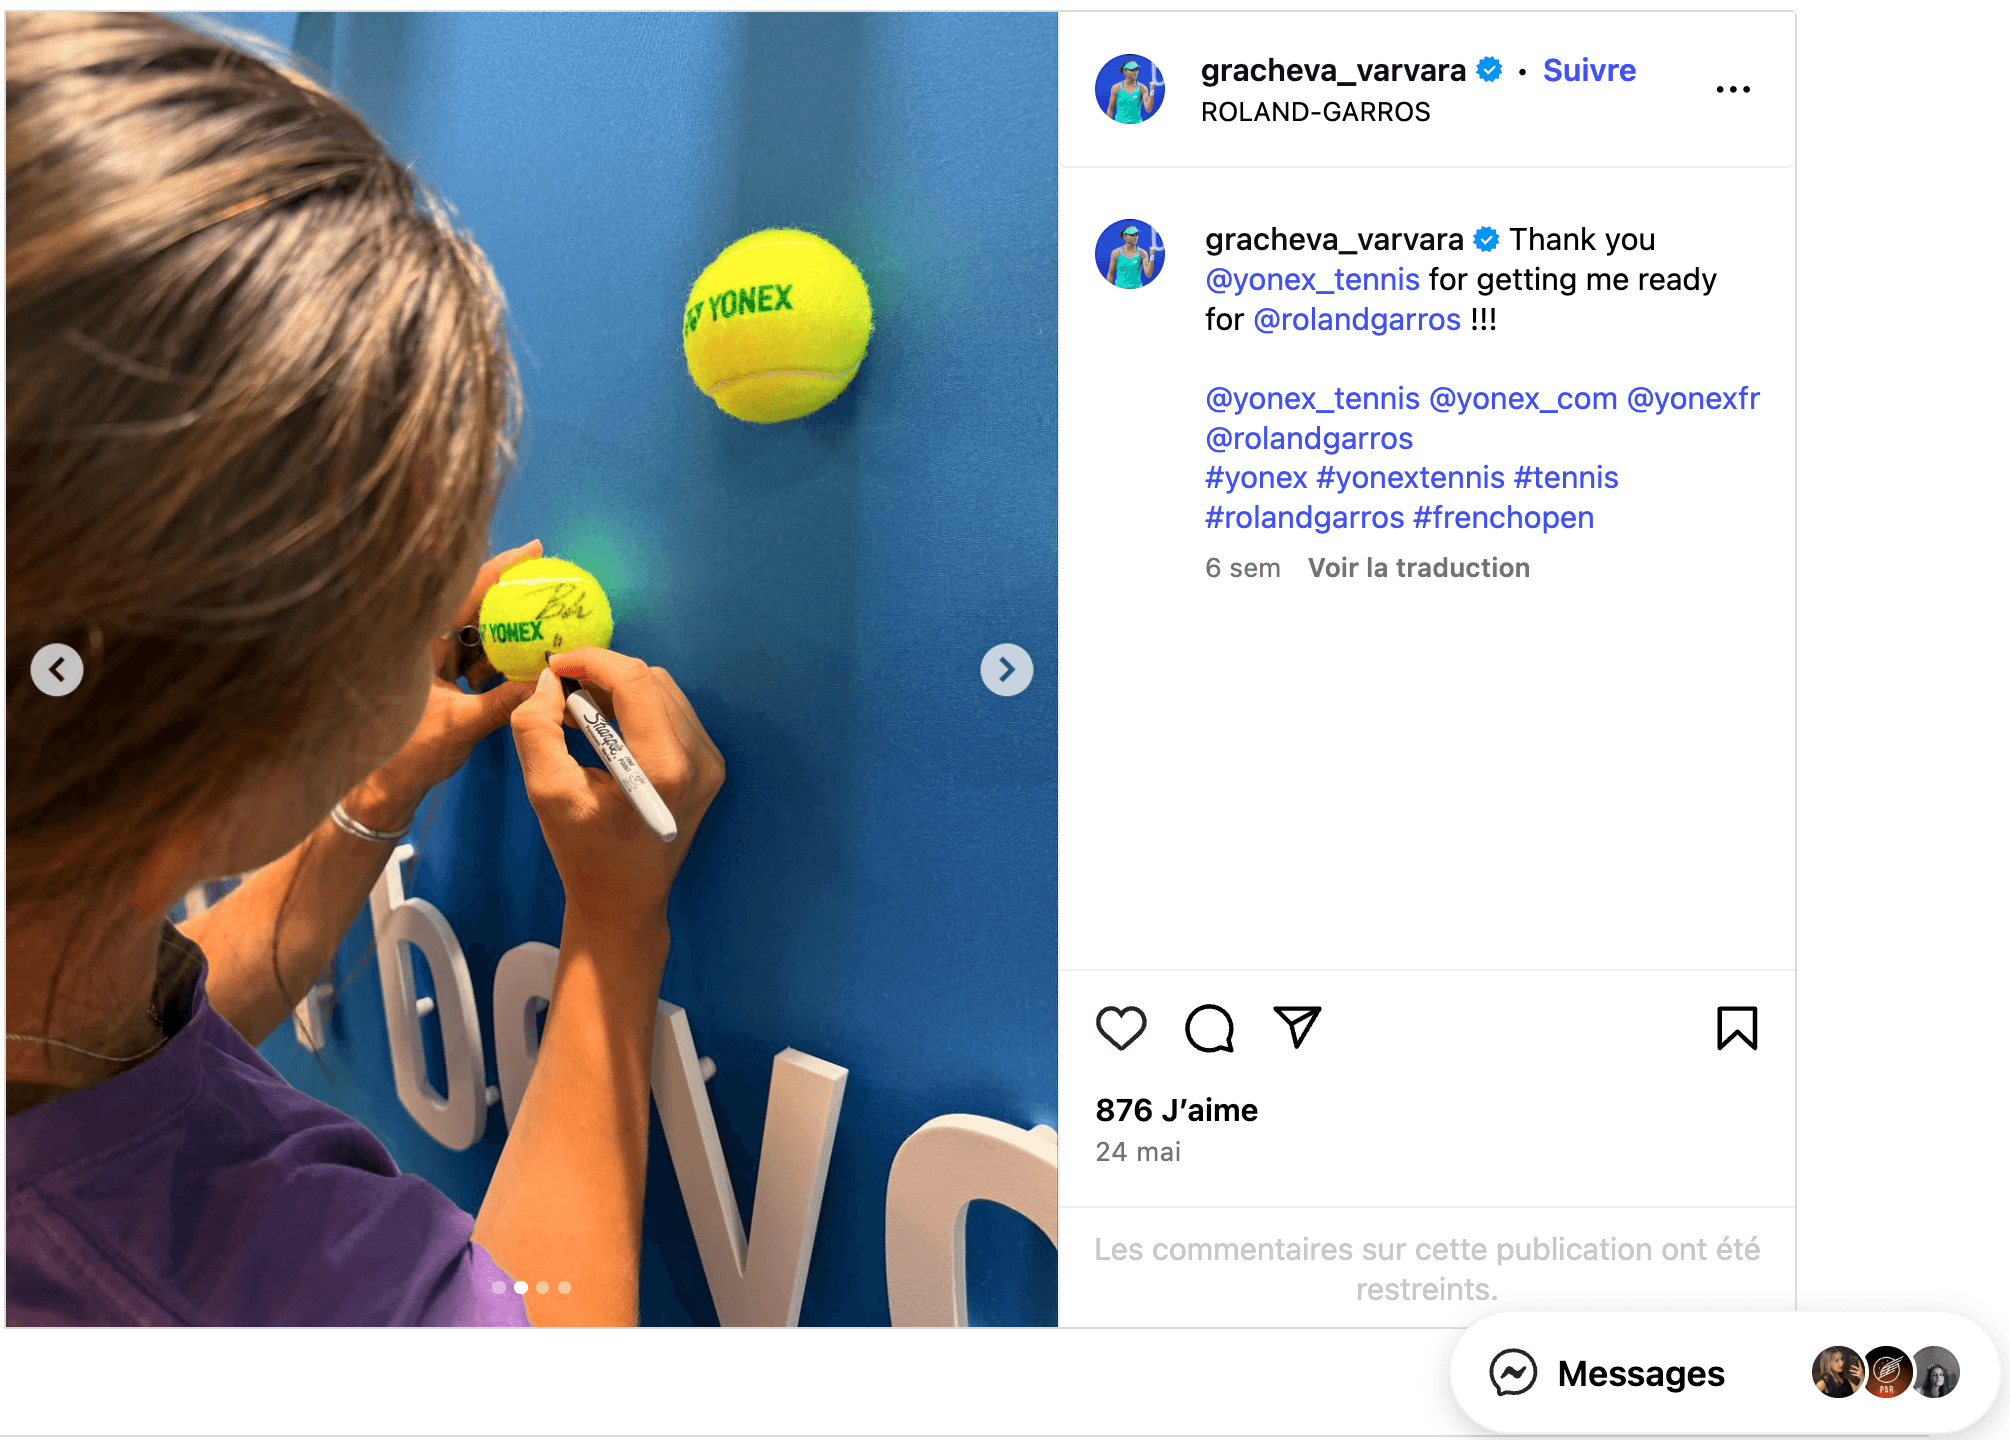Open ROLAND-GARROS location link
This screenshot has width=2010, height=1440.
(1315, 112)
